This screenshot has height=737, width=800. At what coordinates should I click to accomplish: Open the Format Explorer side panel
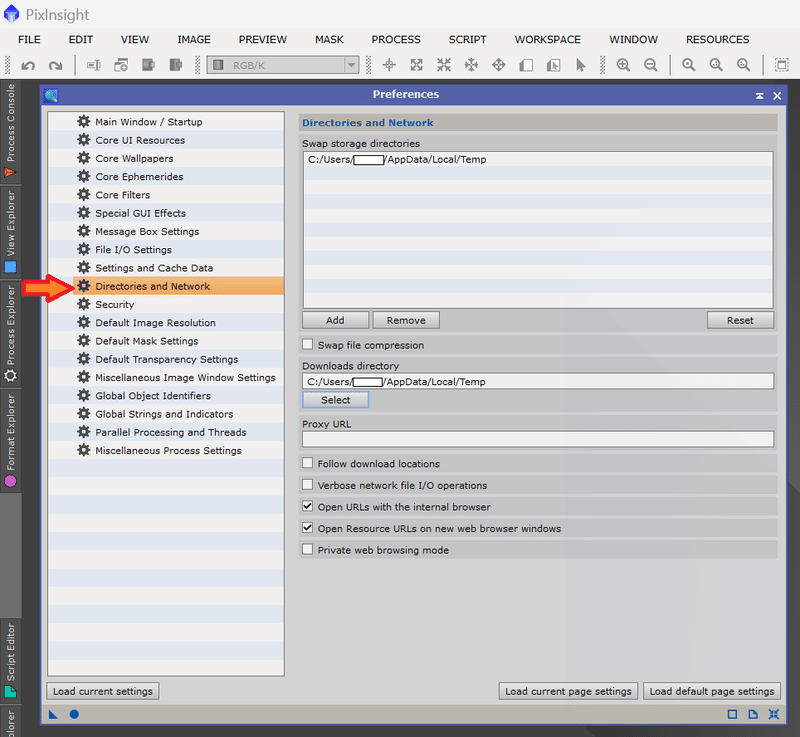[10, 440]
